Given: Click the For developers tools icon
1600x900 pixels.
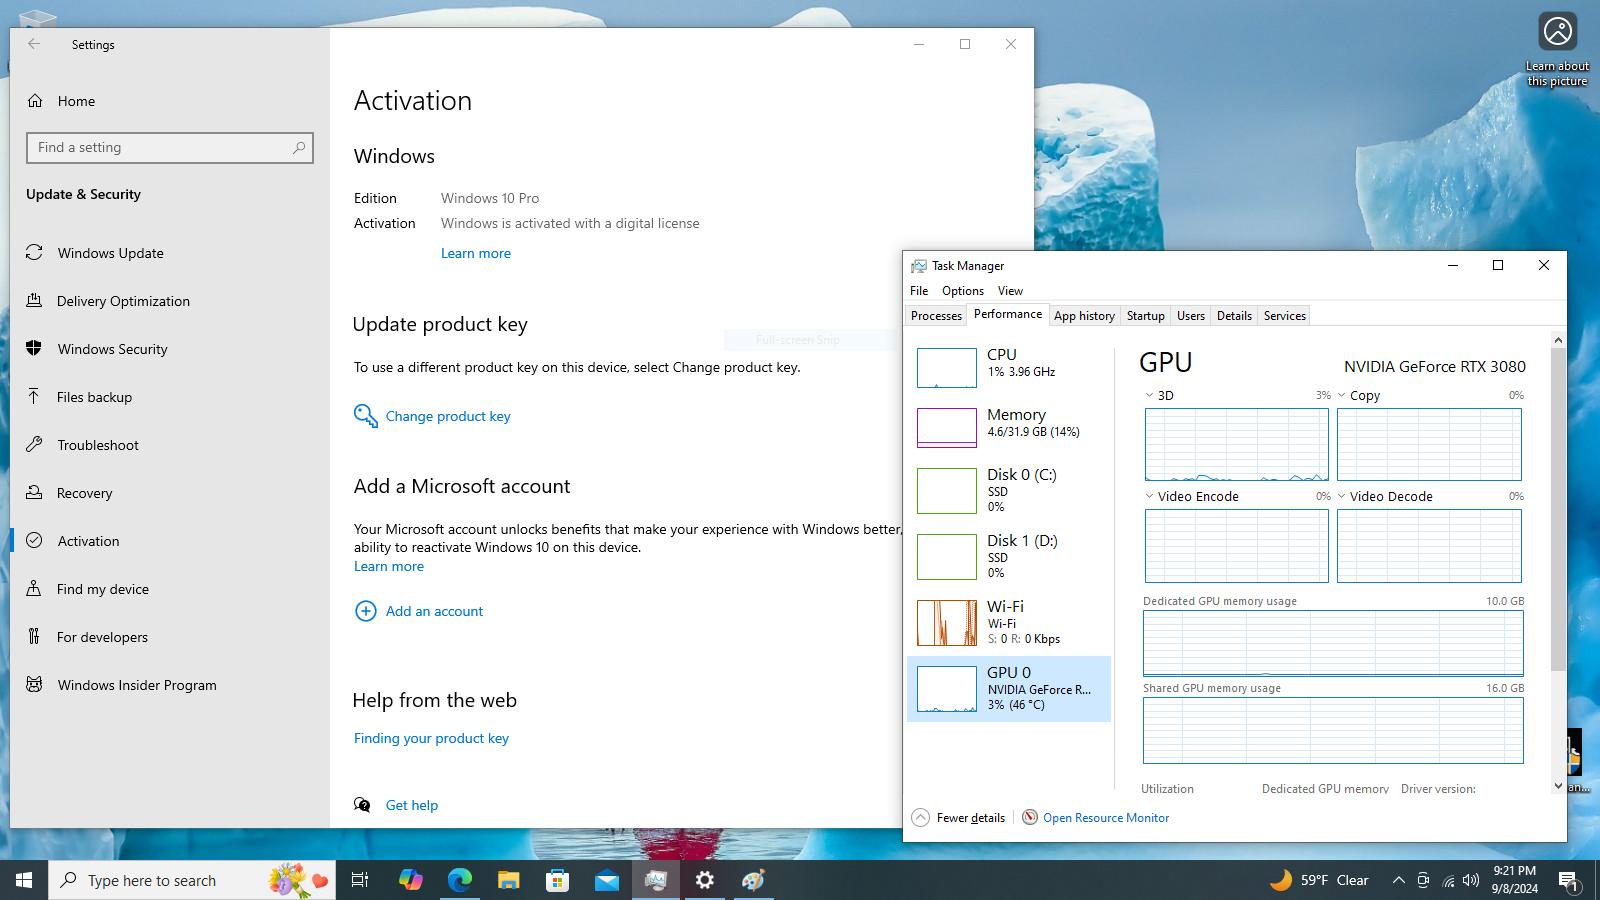Looking at the screenshot, I should click(x=34, y=637).
